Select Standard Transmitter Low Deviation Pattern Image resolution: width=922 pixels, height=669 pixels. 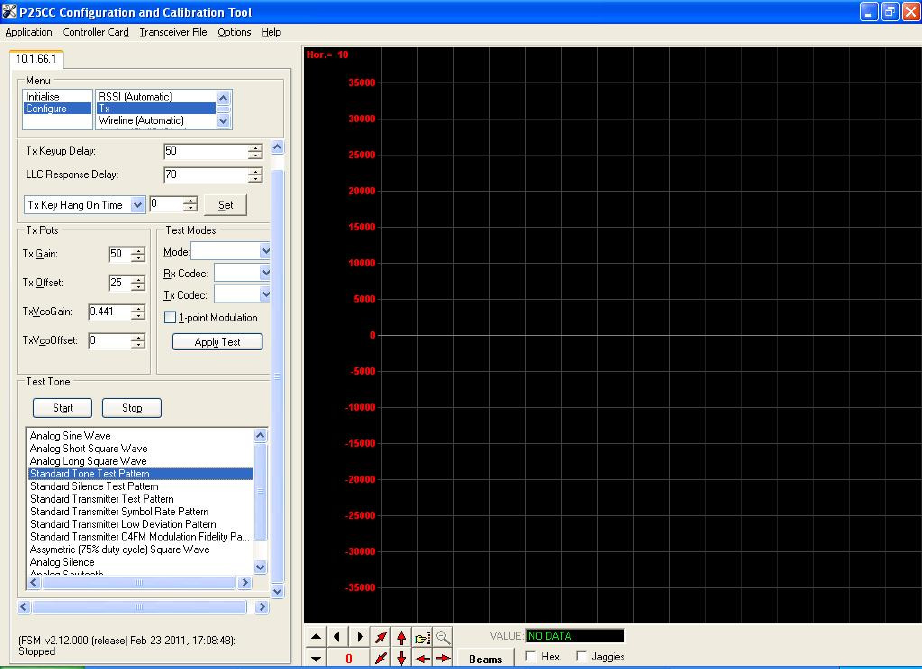pyautogui.click(x=141, y=524)
